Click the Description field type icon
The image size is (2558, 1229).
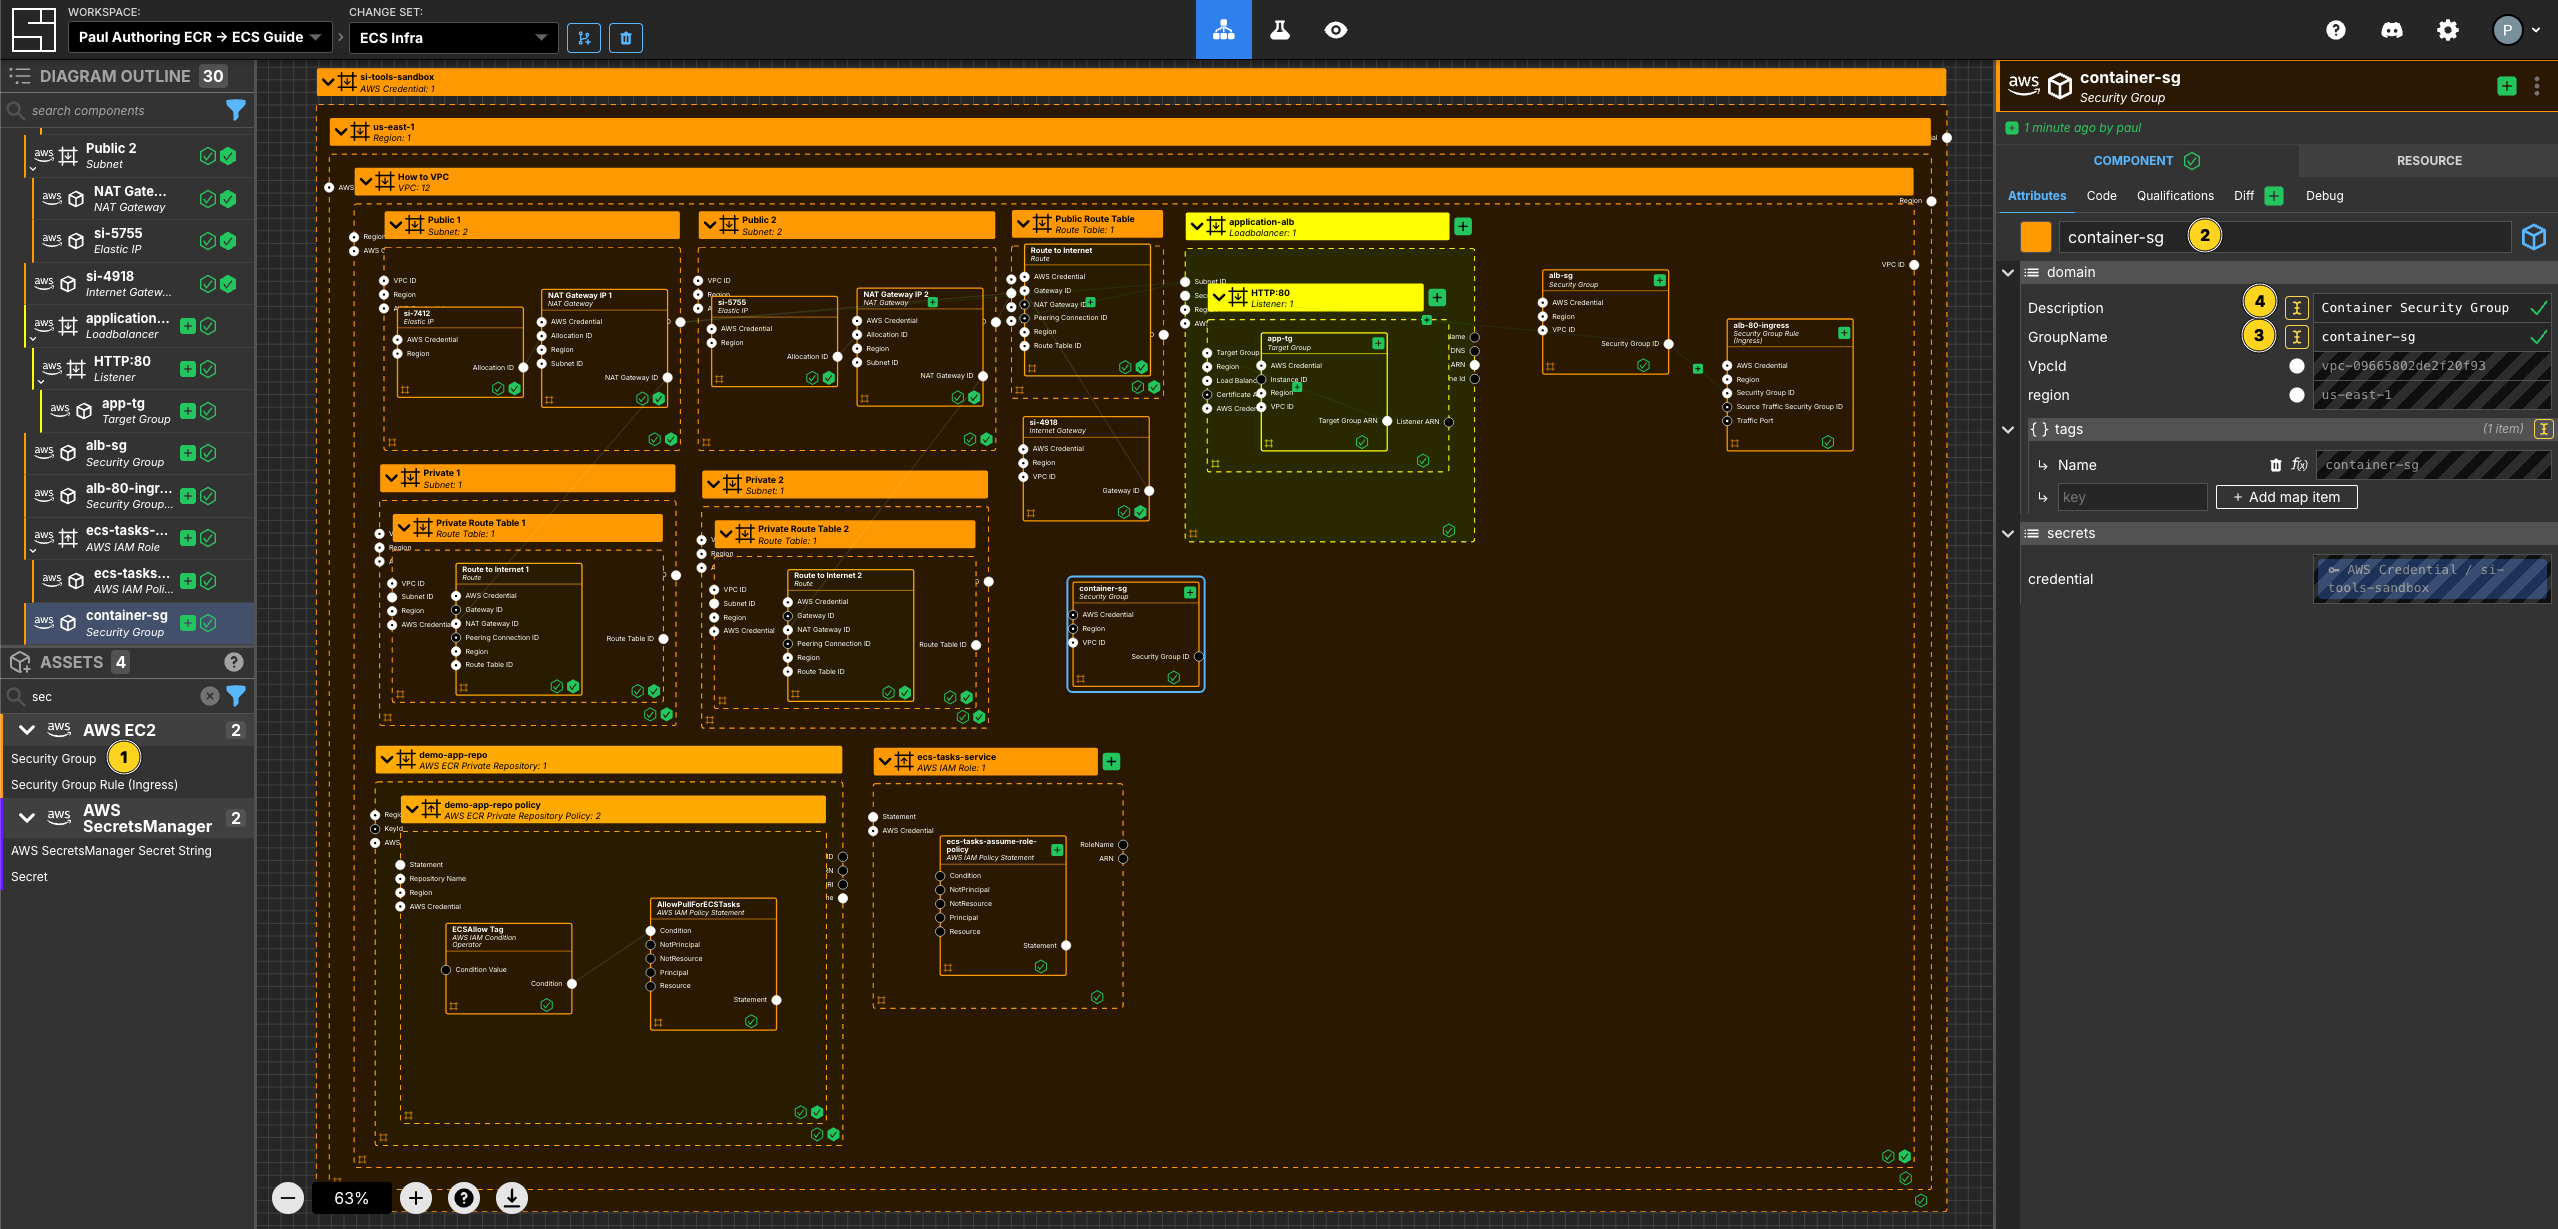tap(2297, 308)
